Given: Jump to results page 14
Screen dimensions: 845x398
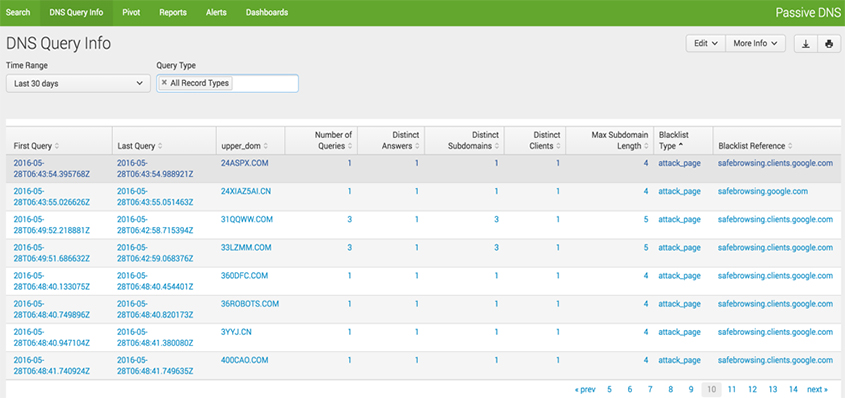Looking at the screenshot, I should pyautogui.click(x=793, y=389).
